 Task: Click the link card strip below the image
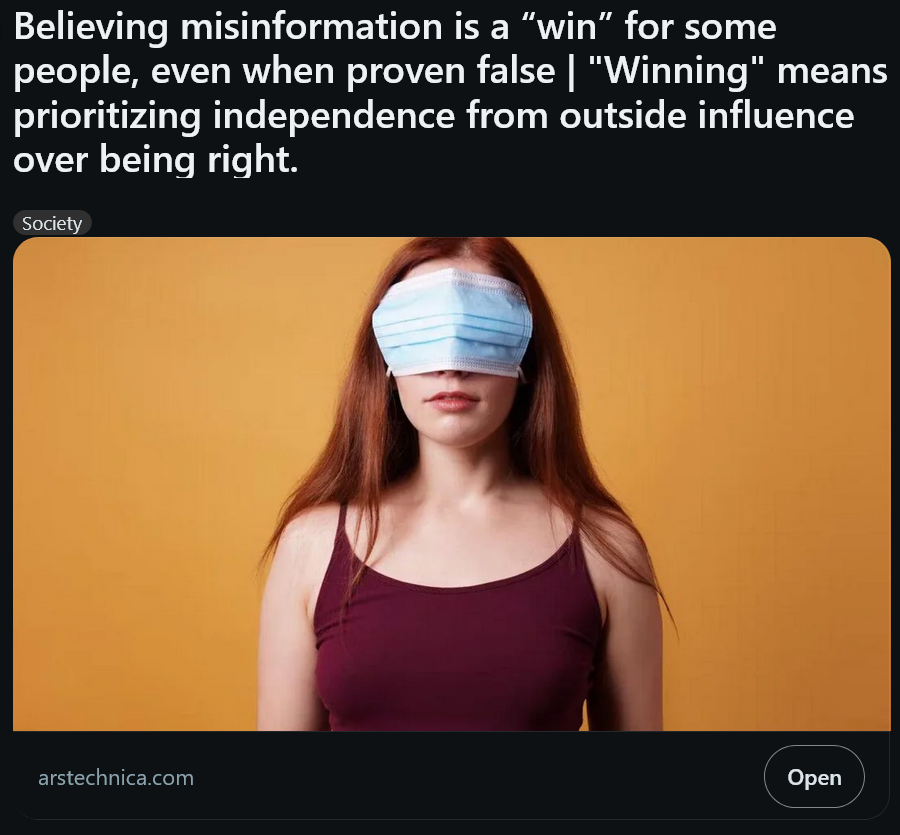pos(452,775)
